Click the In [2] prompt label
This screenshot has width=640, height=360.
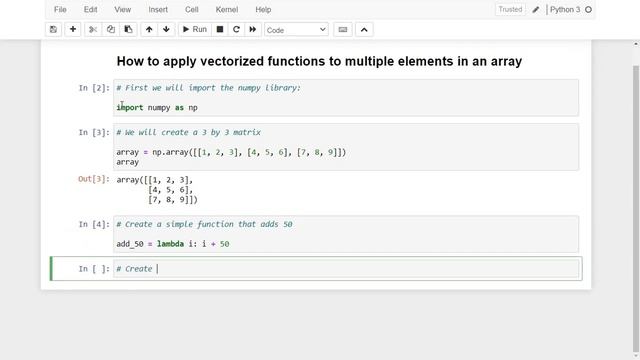tap(94, 88)
